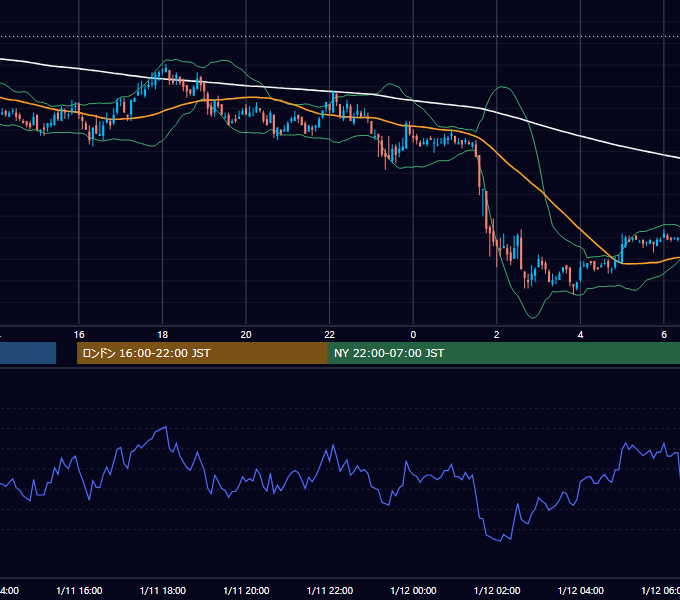The height and width of the screenshot is (600, 680).
Task: Click the '6' hour label on chart axis
Action: 664,335
